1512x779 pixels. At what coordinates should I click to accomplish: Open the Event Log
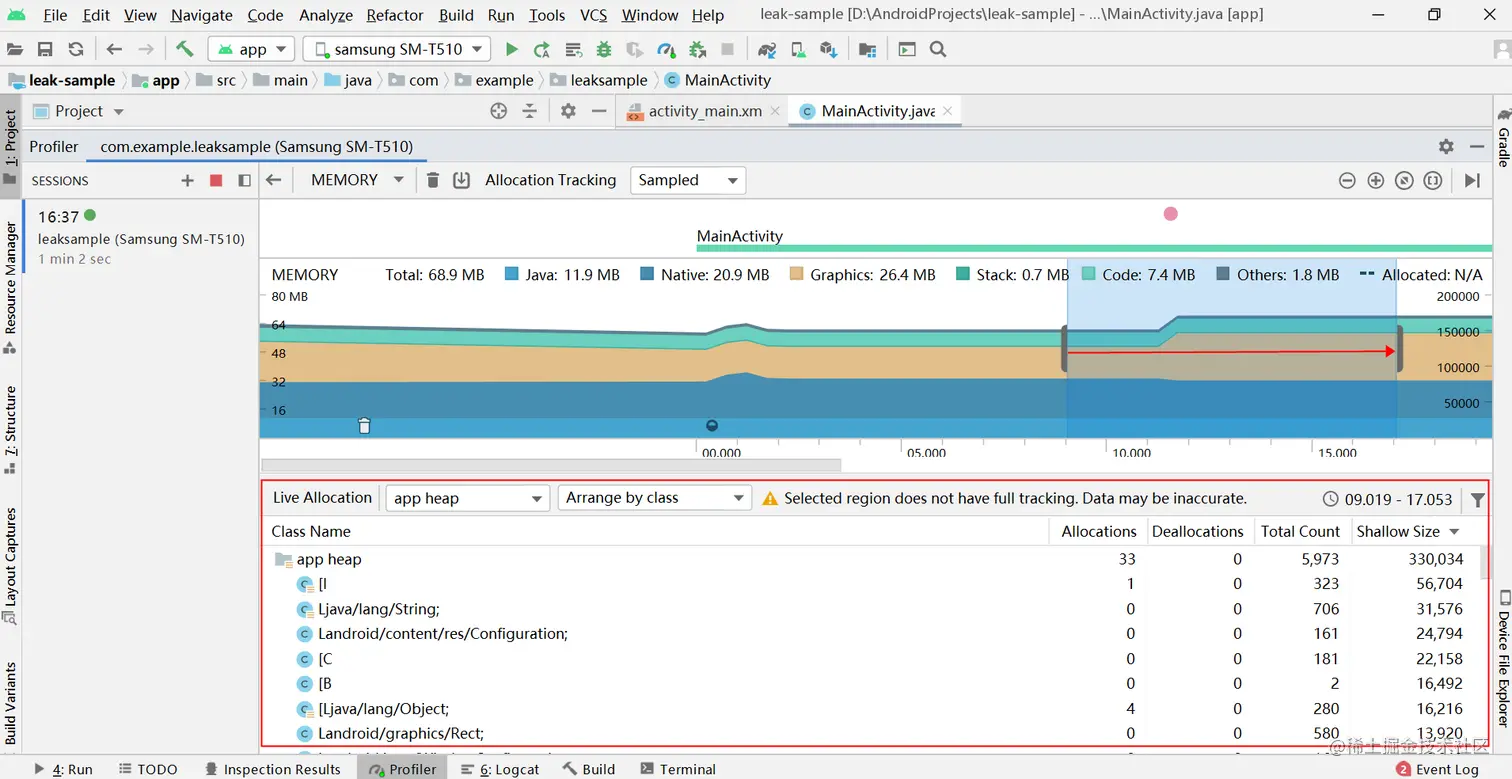(x=1437, y=769)
